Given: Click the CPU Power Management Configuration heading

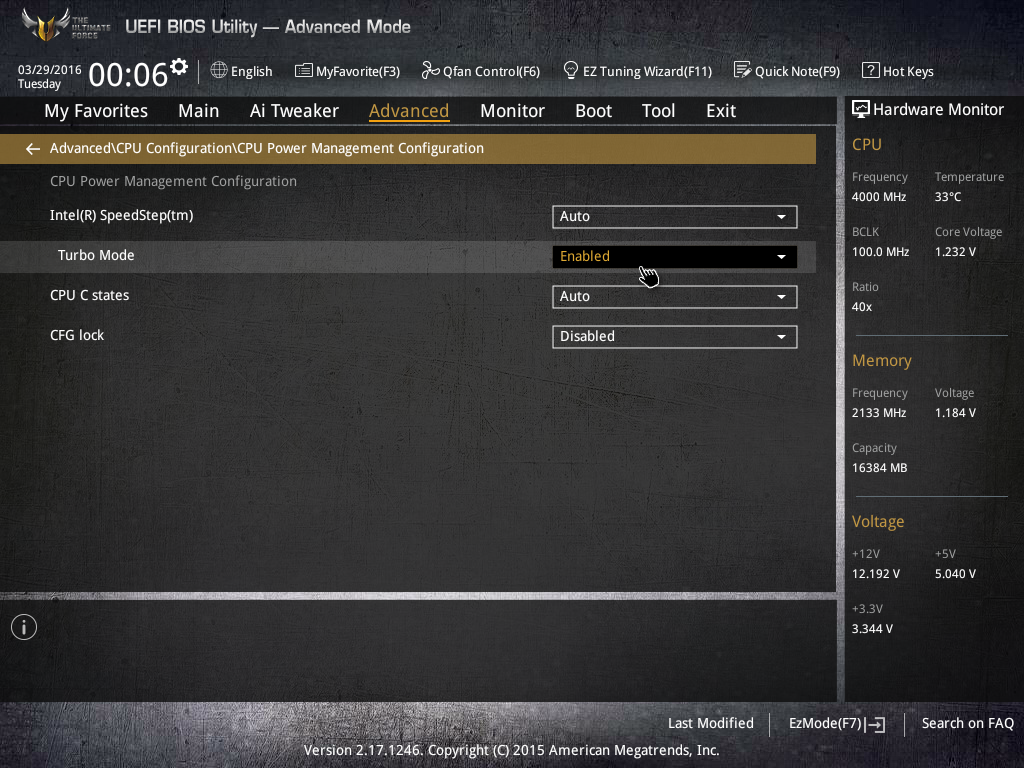Looking at the screenshot, I should point(173,181).
